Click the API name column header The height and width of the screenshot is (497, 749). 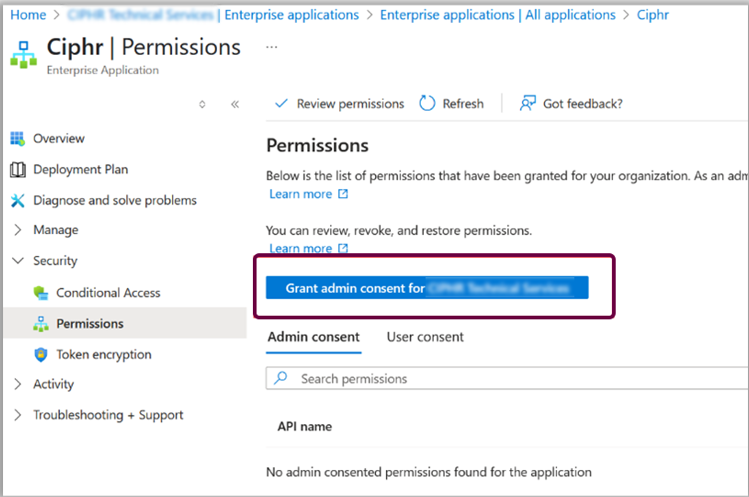305,426
